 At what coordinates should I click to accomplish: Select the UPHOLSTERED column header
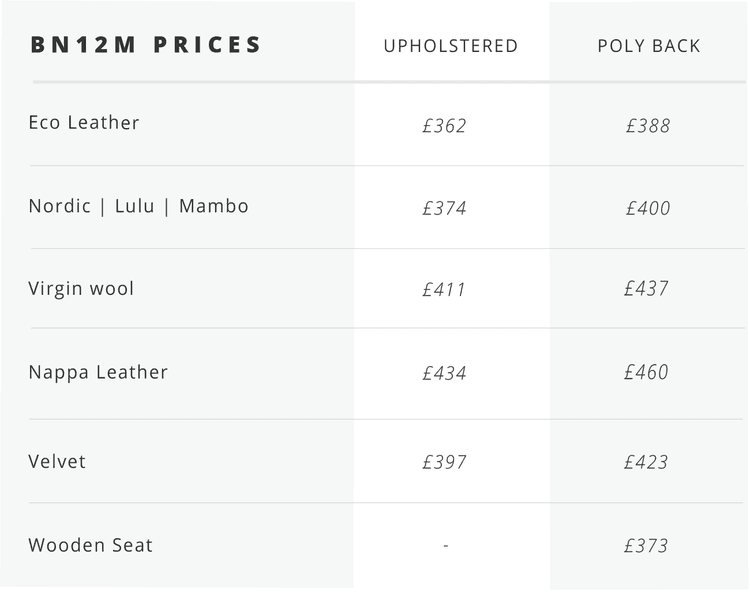pos(450,46)
